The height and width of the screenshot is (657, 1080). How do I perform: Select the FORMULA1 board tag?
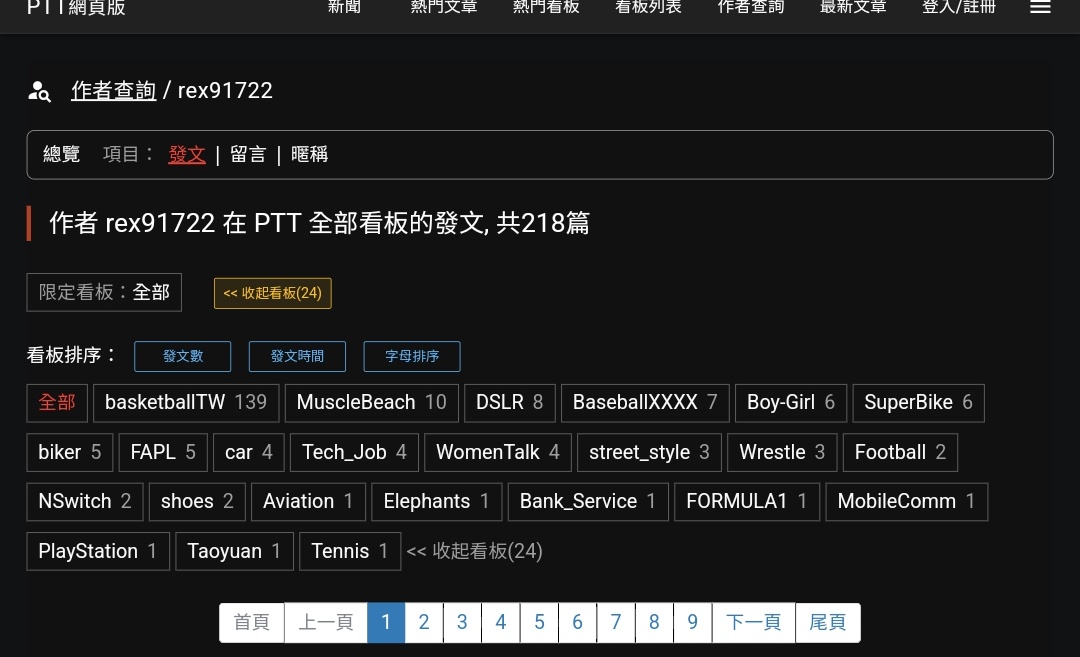click(746, 501)
